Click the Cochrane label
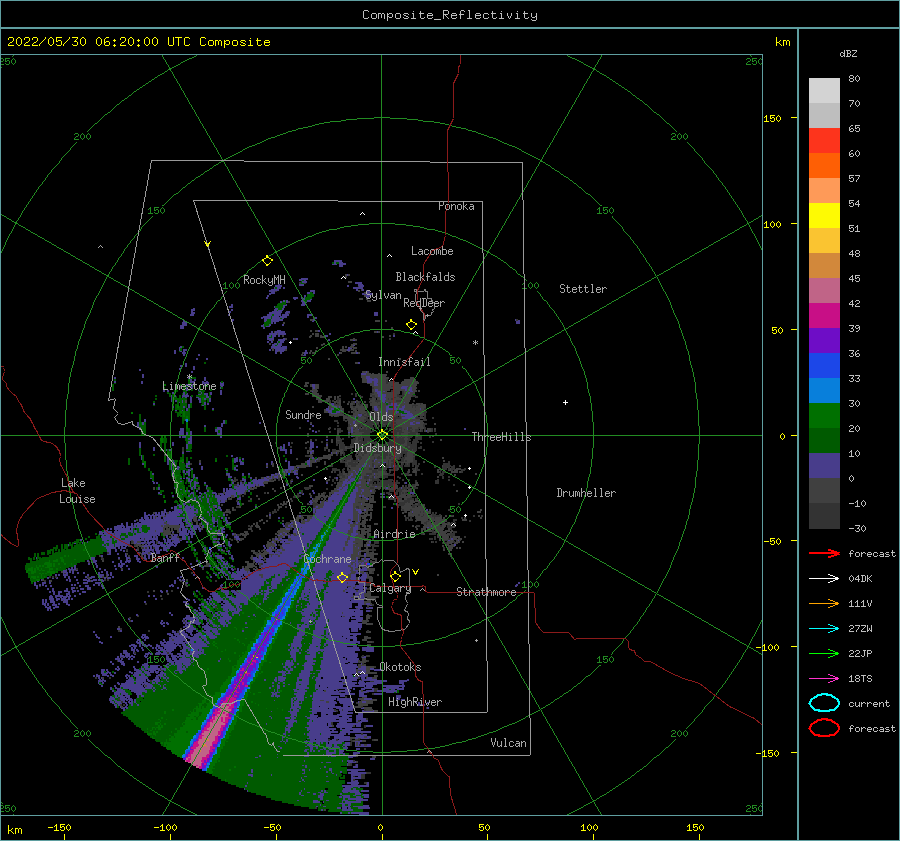The height and width of the screenshot is (841, 900). 327,559
